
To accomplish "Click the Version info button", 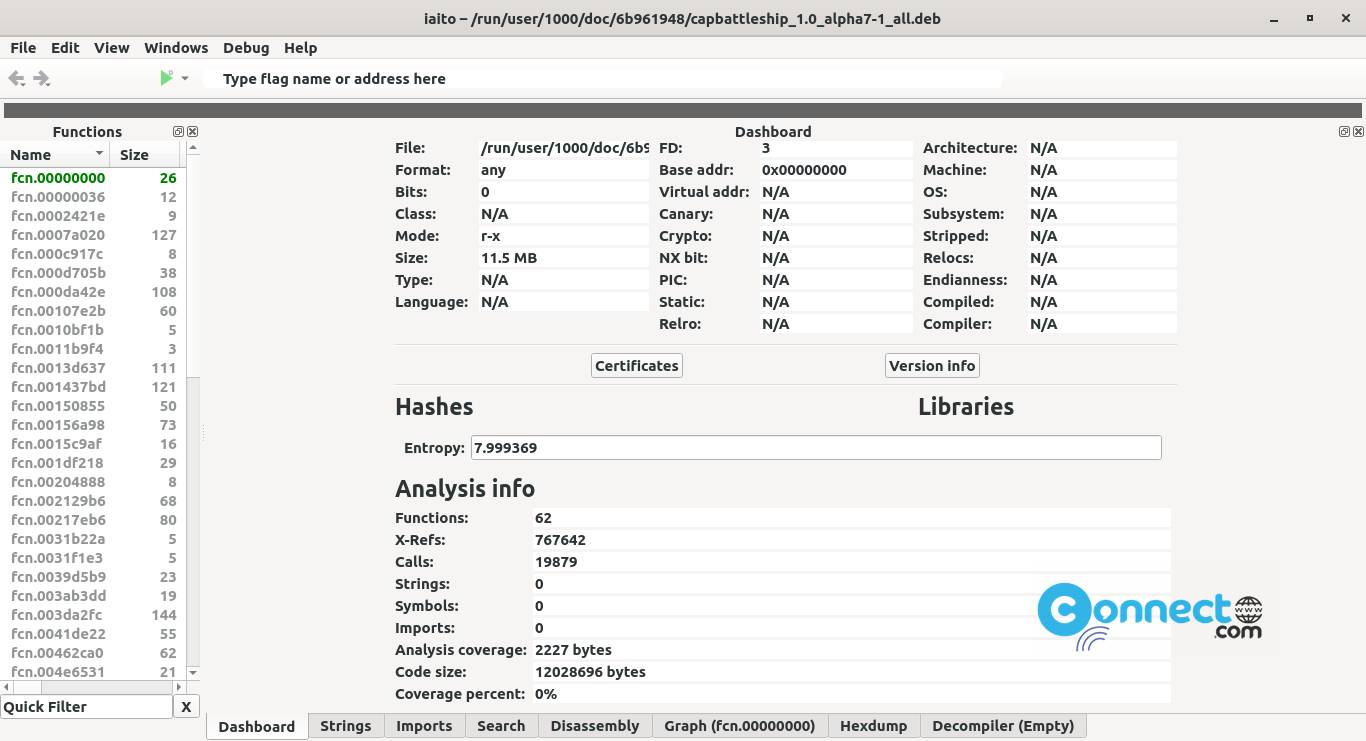I will tap(931, 366).
